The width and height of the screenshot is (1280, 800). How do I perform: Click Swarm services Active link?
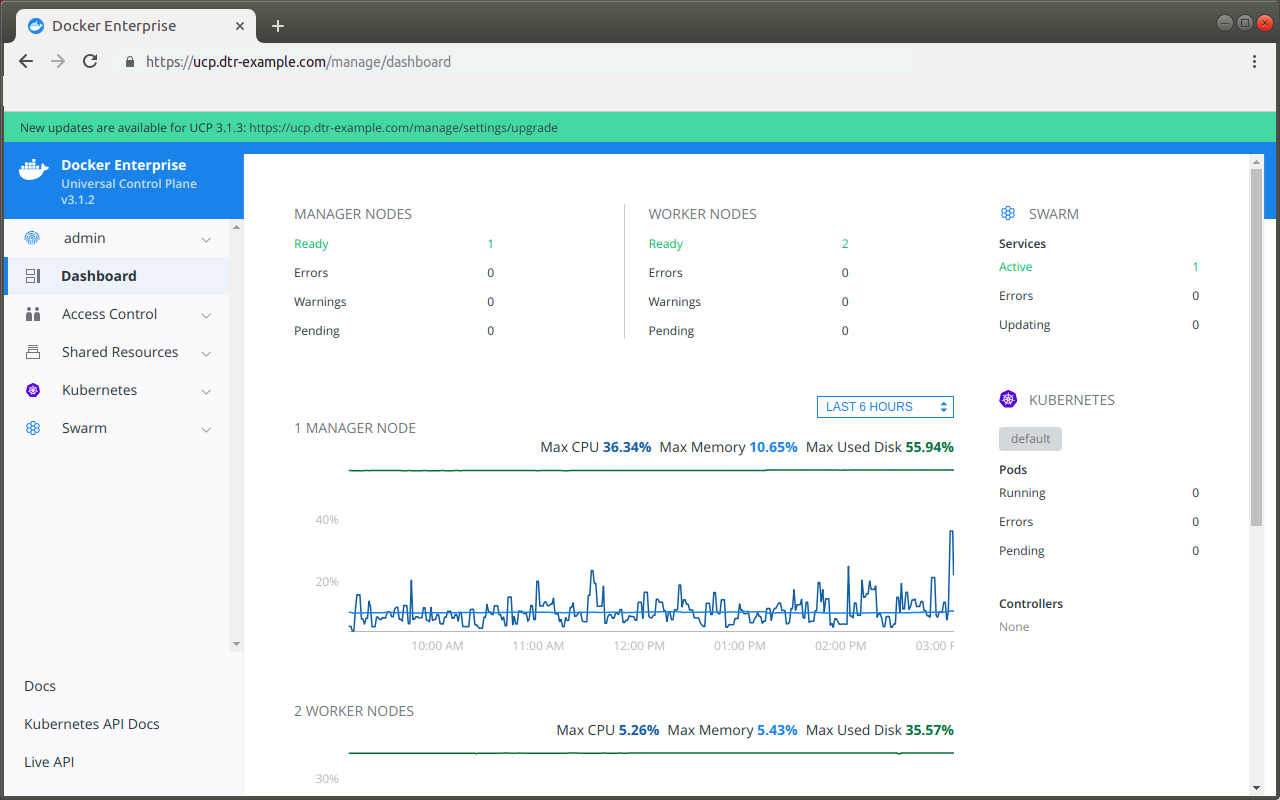[1015, 267]
